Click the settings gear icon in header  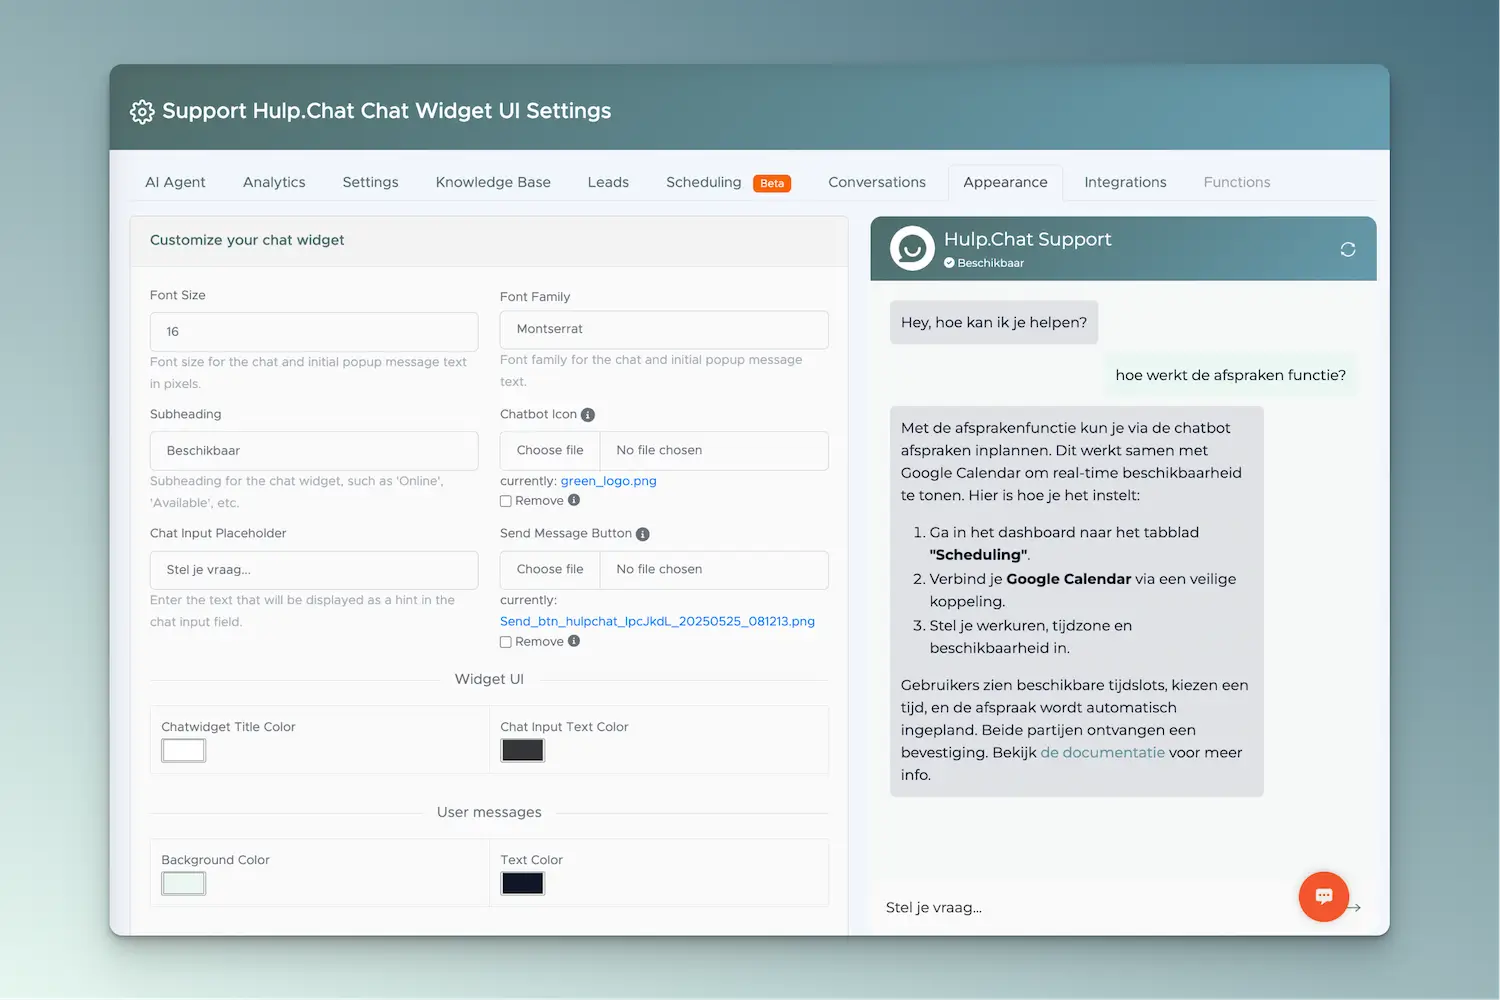point(142,111)
